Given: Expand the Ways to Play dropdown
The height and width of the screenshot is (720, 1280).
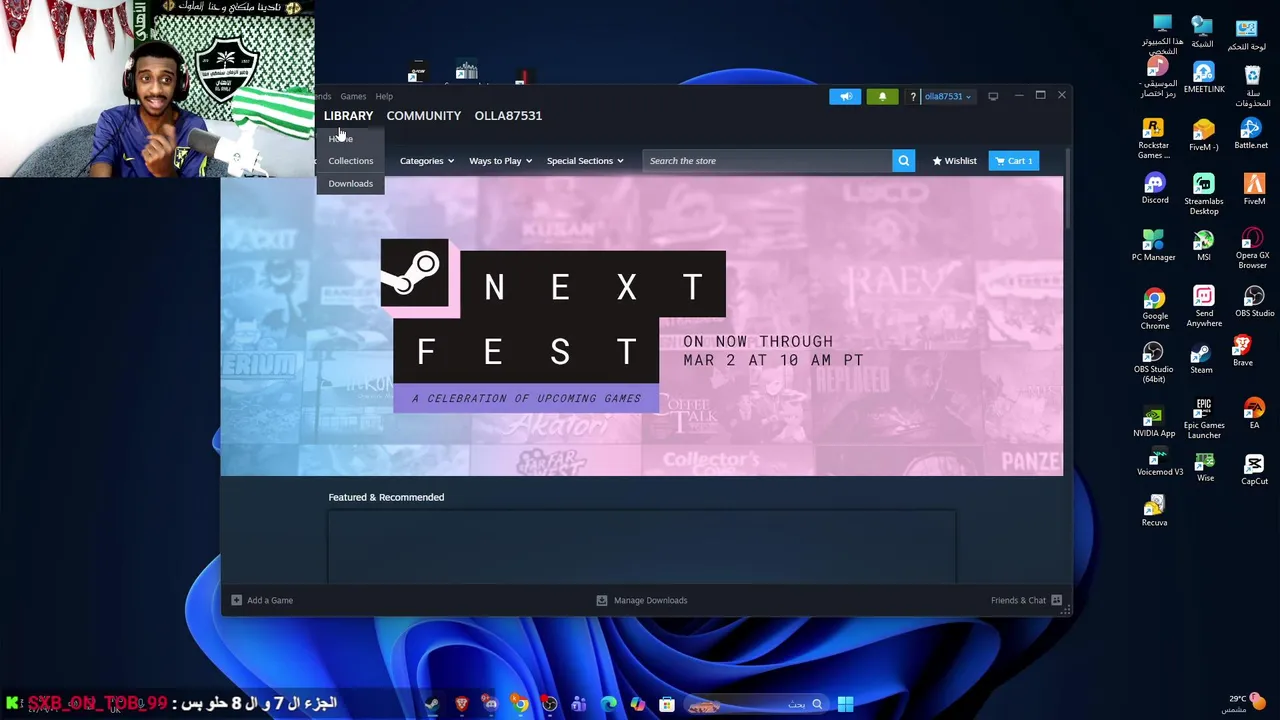Looking at the screenshot, I should pos(500,161).
